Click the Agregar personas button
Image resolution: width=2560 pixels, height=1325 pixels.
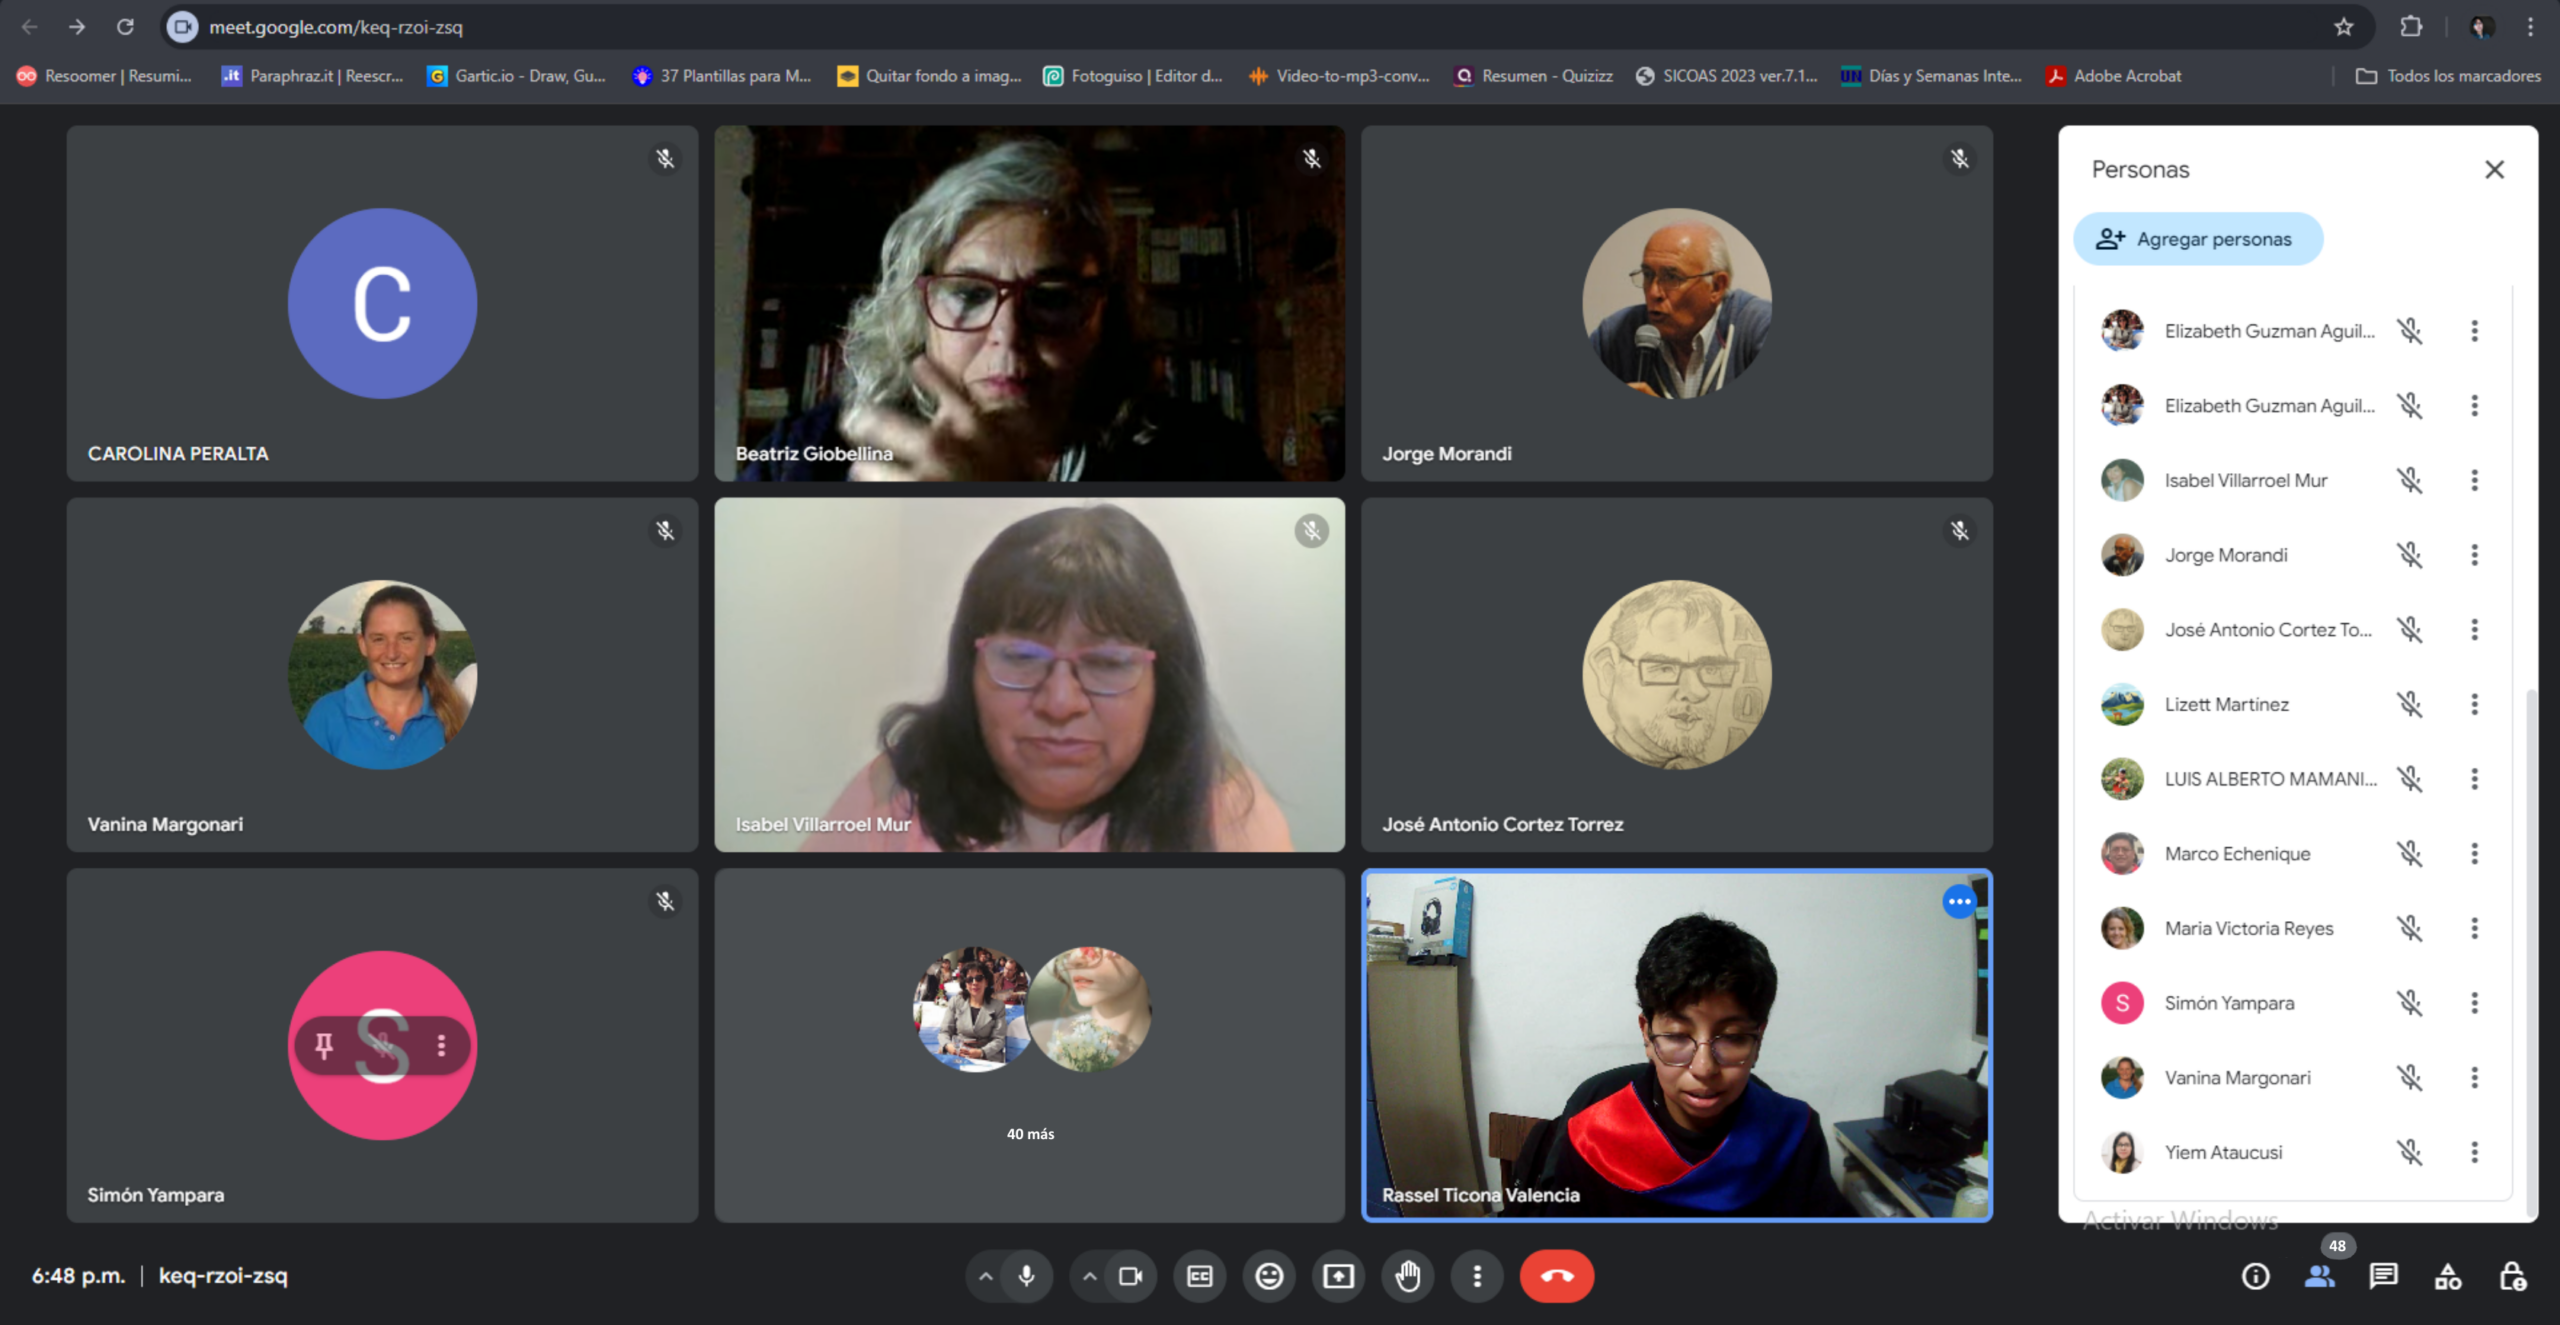coord(2198,239)
